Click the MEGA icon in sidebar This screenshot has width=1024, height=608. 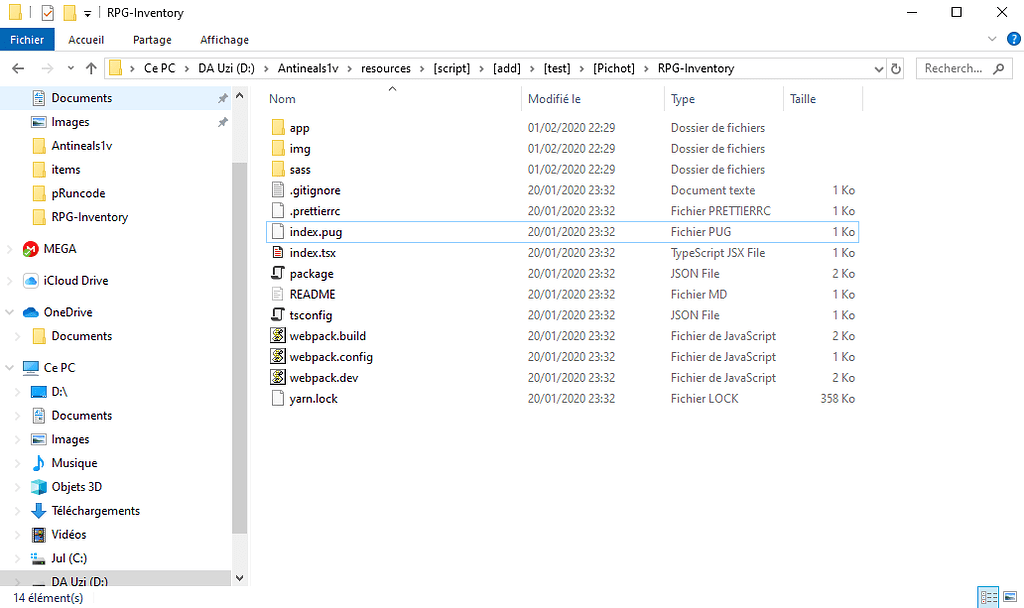point(31,249)
